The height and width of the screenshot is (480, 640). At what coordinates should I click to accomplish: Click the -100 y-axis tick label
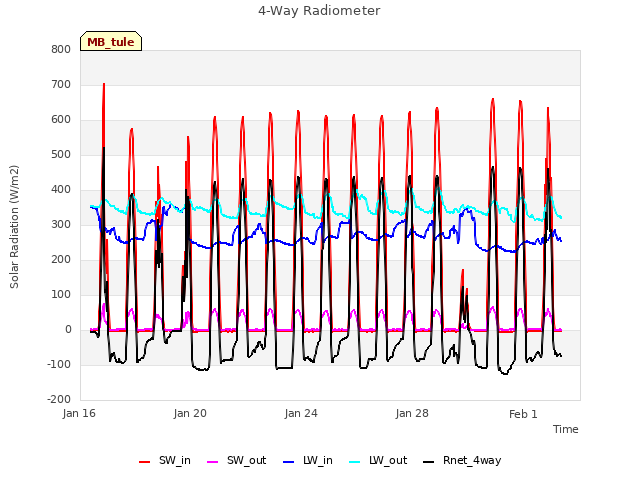(59, 364)
